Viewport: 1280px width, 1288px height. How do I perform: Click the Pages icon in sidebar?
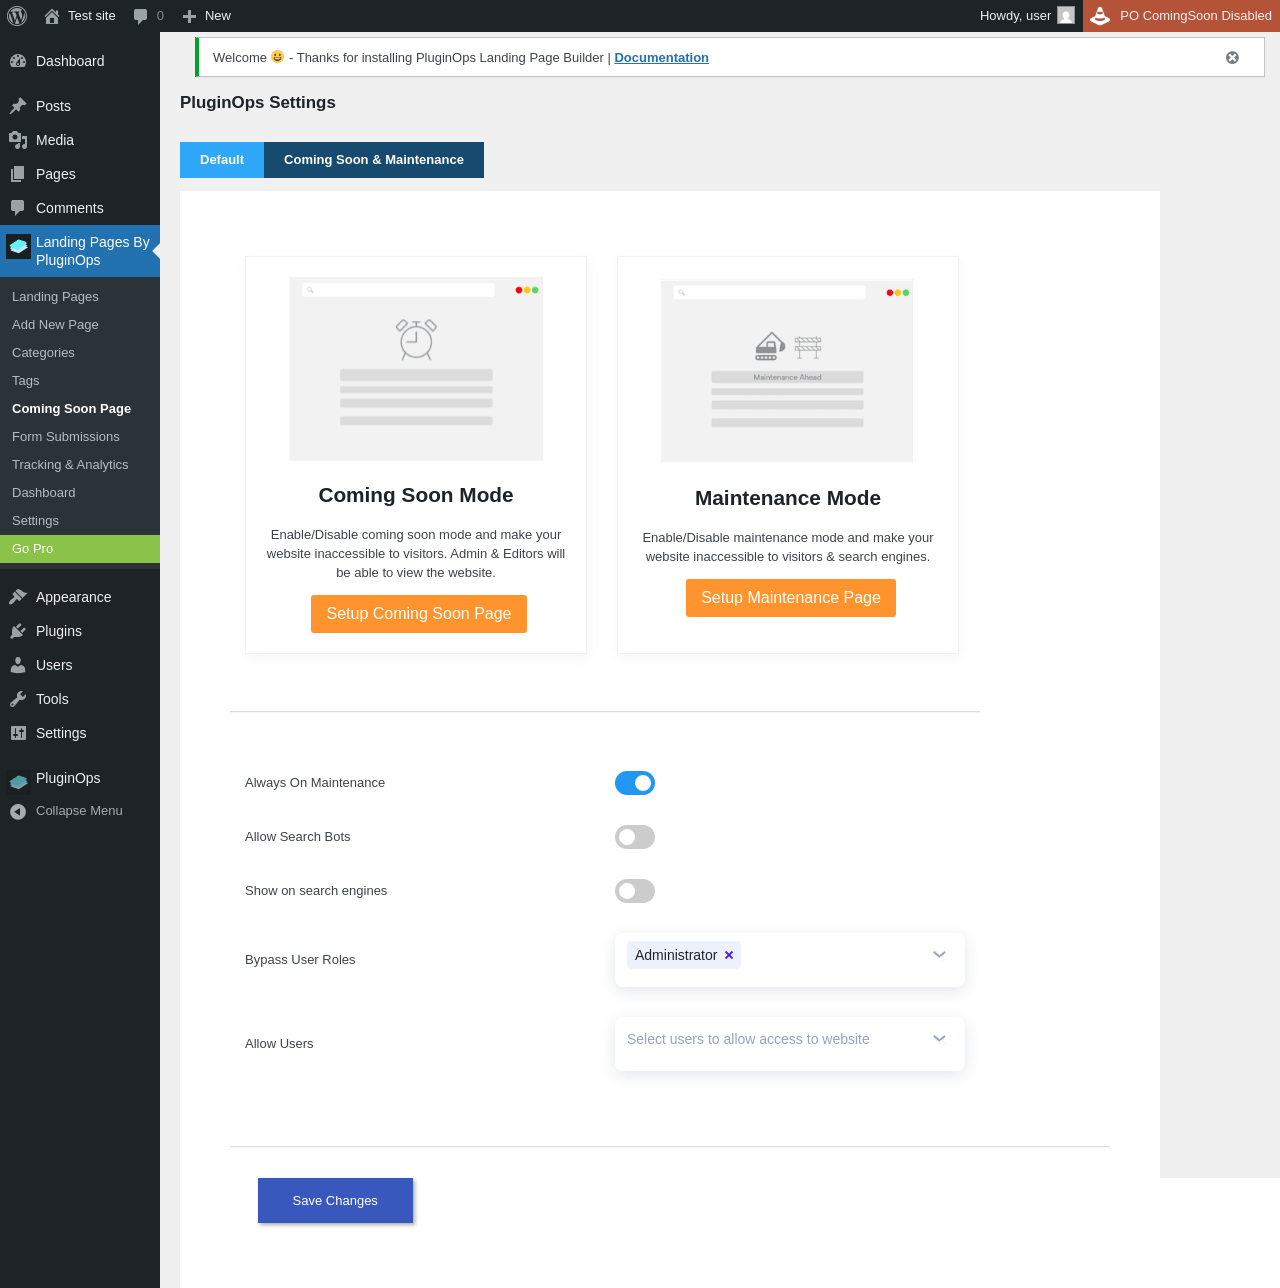click(18, 174)
